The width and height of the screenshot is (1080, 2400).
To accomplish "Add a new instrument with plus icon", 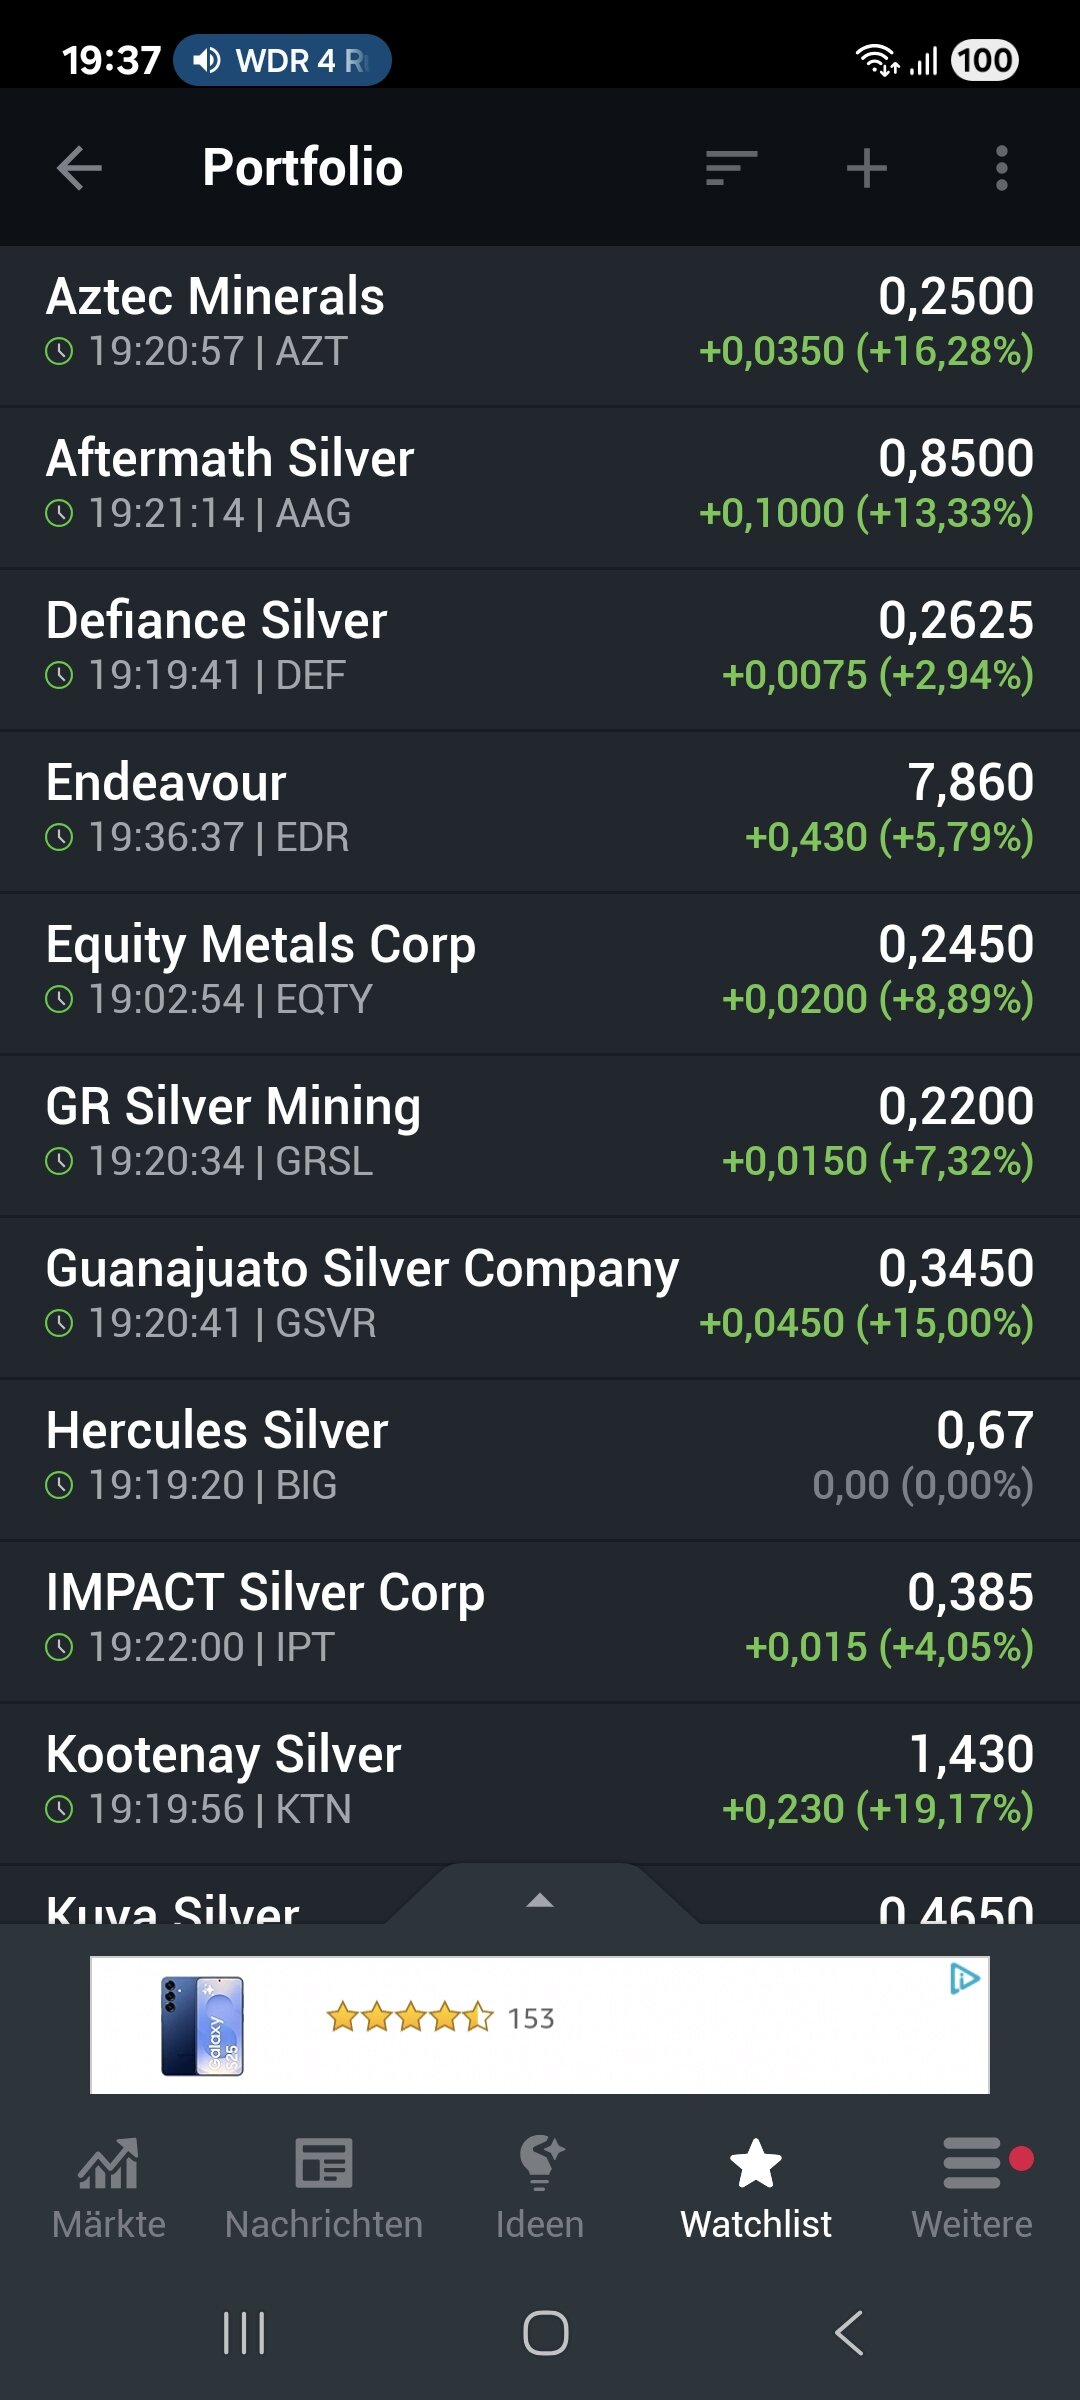I will (x=866, y=168).
